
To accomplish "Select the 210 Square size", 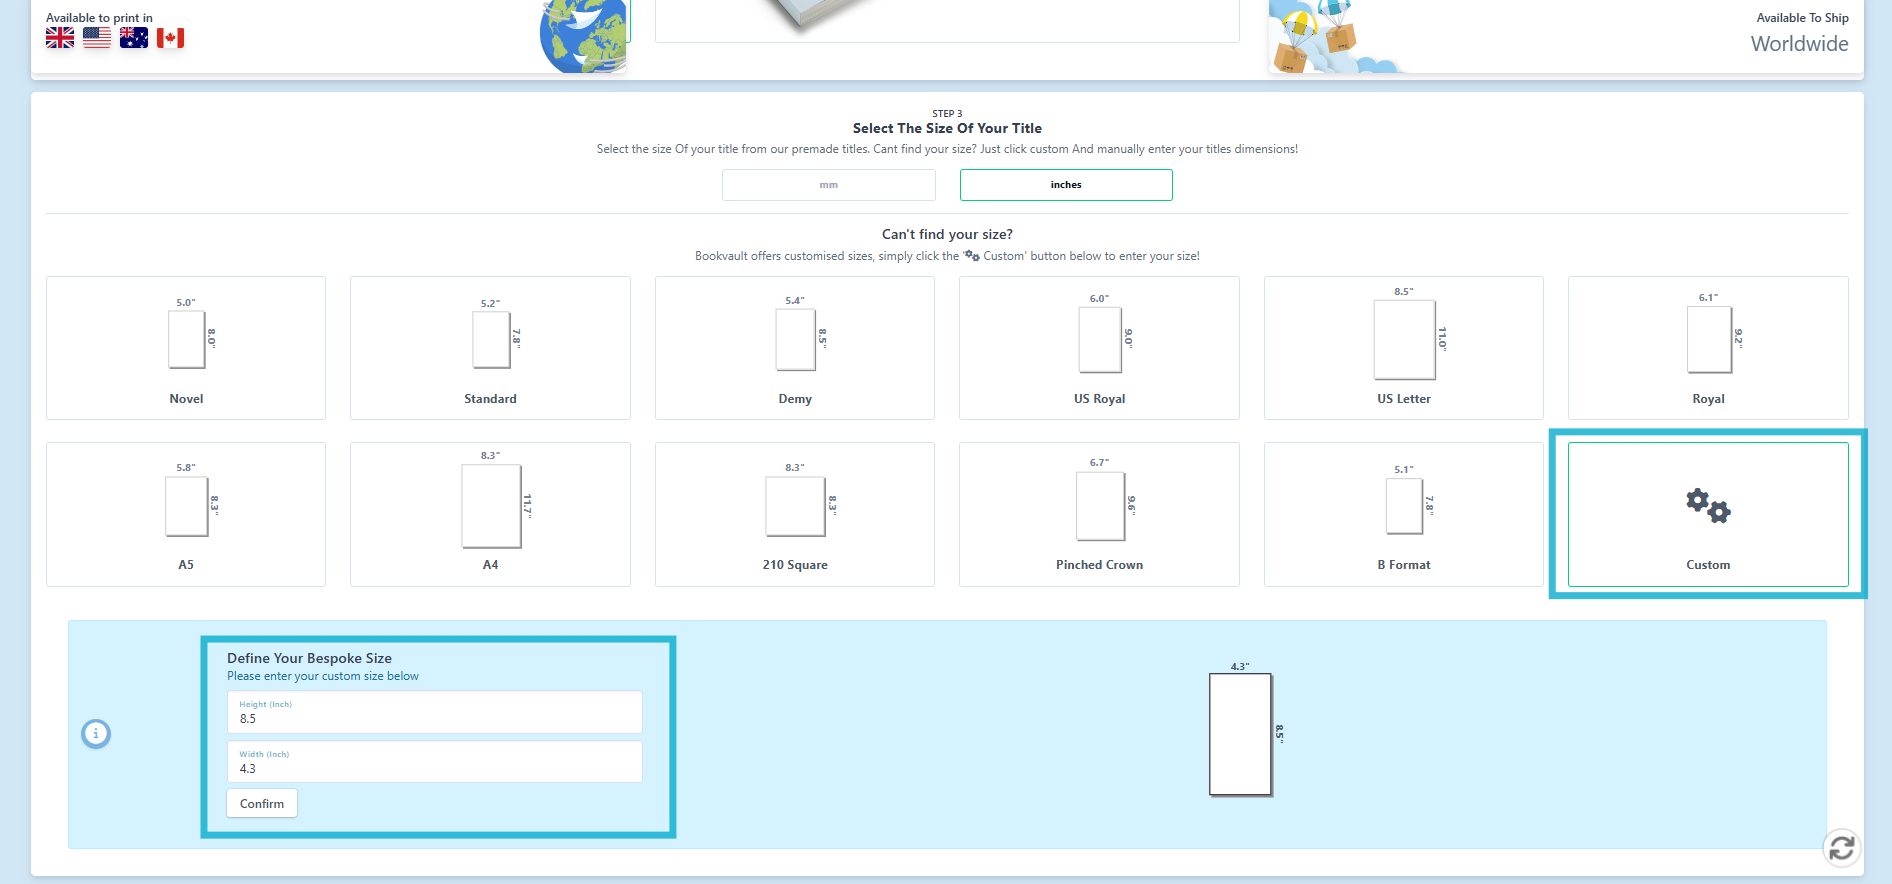I will [x=795, y=514].
